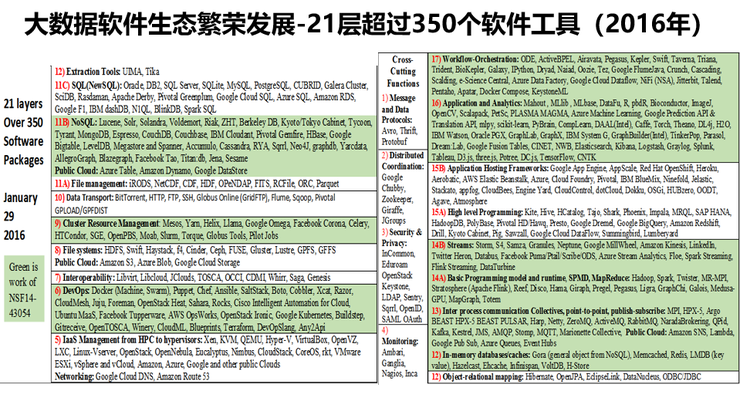Click 'Hadoop' in the Basic Programming model block
The image size is (740, 408).
[x=642, y=278]
